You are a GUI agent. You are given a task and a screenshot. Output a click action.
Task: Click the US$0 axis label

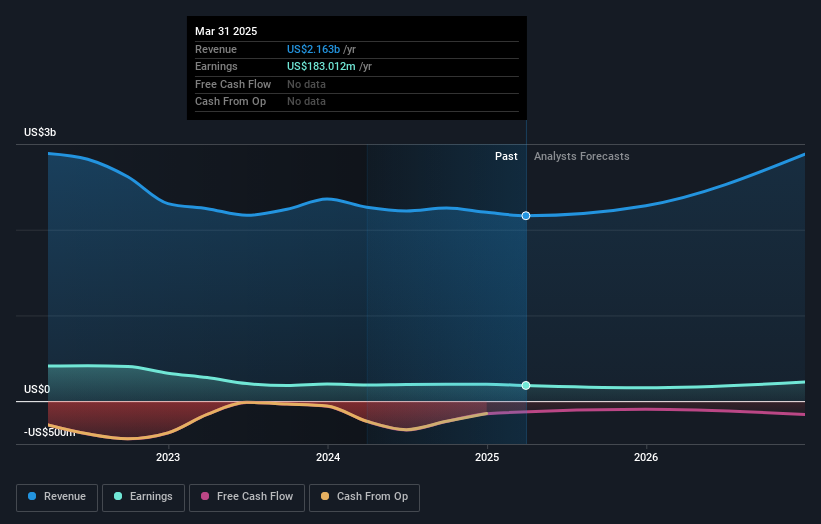pyautogui.click(x=37, y=389)
